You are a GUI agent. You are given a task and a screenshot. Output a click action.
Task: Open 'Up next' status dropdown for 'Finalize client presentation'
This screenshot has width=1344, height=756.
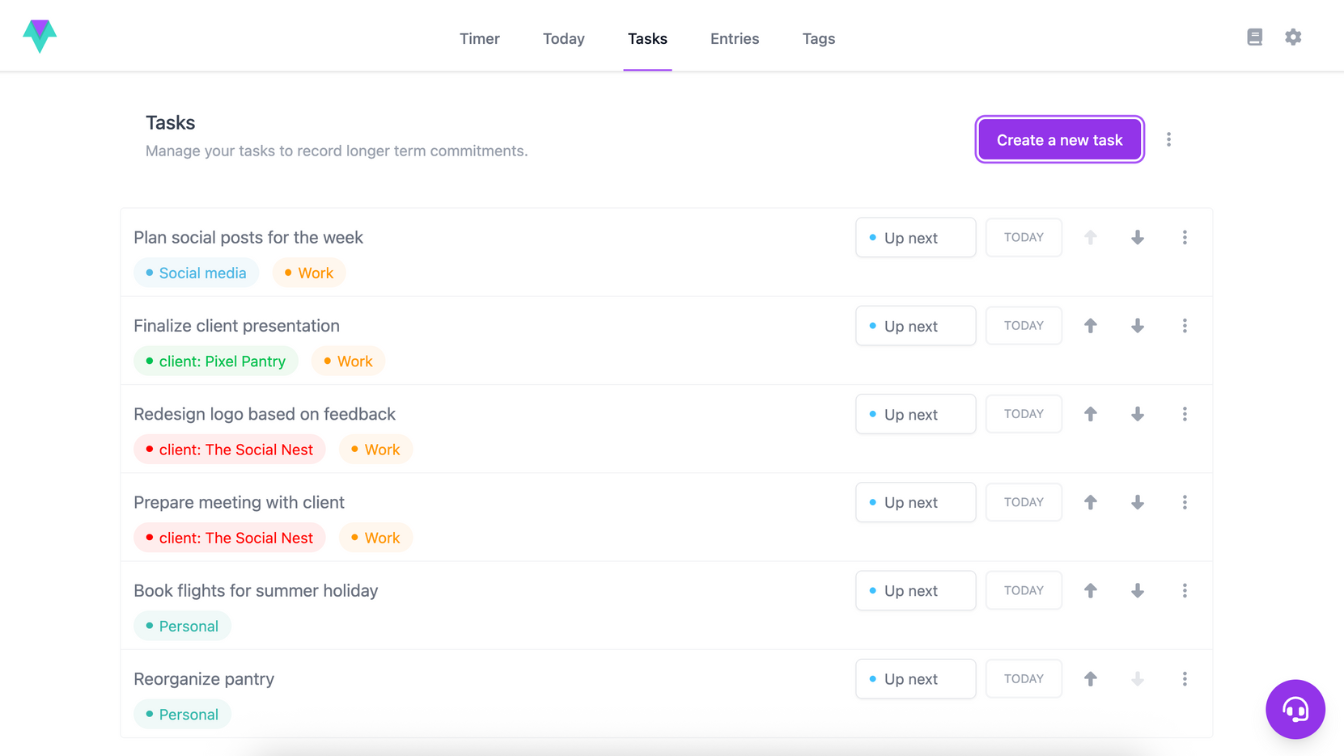point(915,326)
